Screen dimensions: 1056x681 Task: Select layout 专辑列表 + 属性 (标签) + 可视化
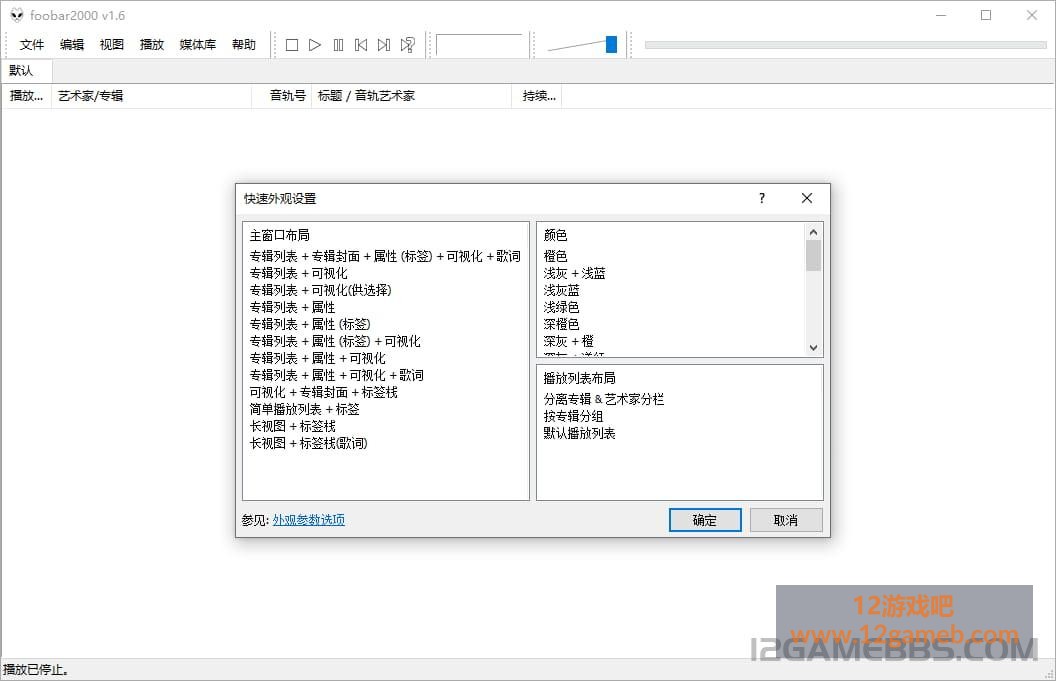335,342
